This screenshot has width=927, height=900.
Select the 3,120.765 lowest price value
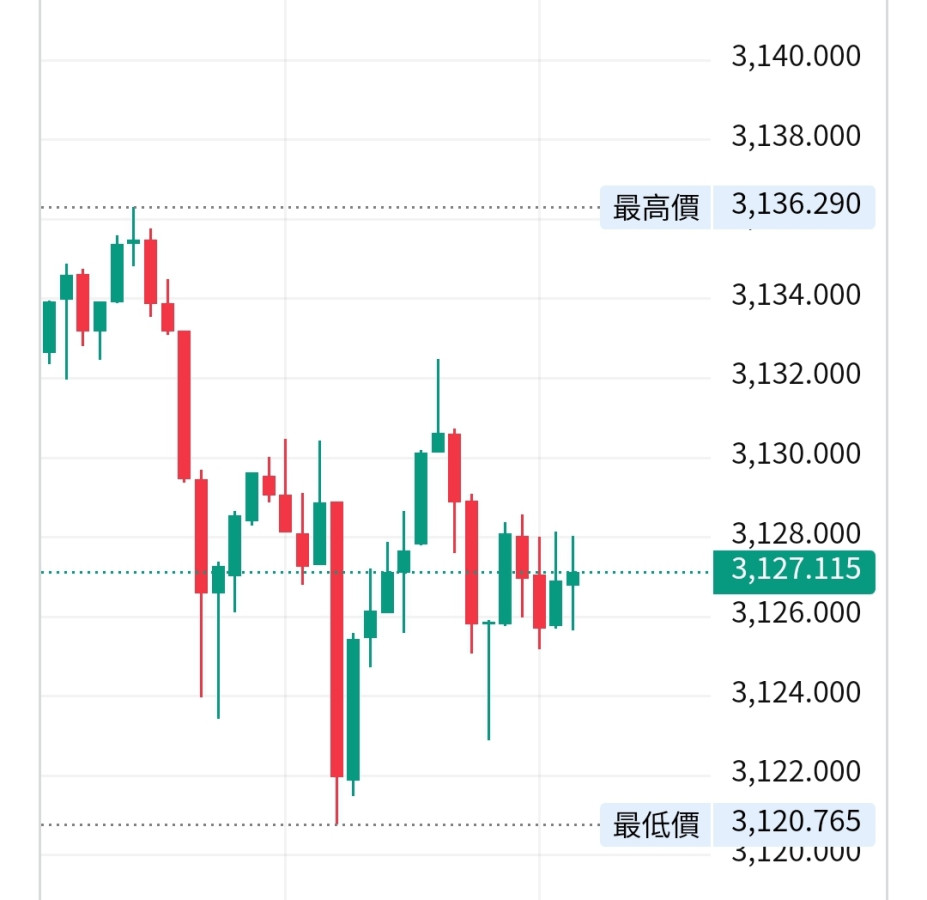[795, 822]
